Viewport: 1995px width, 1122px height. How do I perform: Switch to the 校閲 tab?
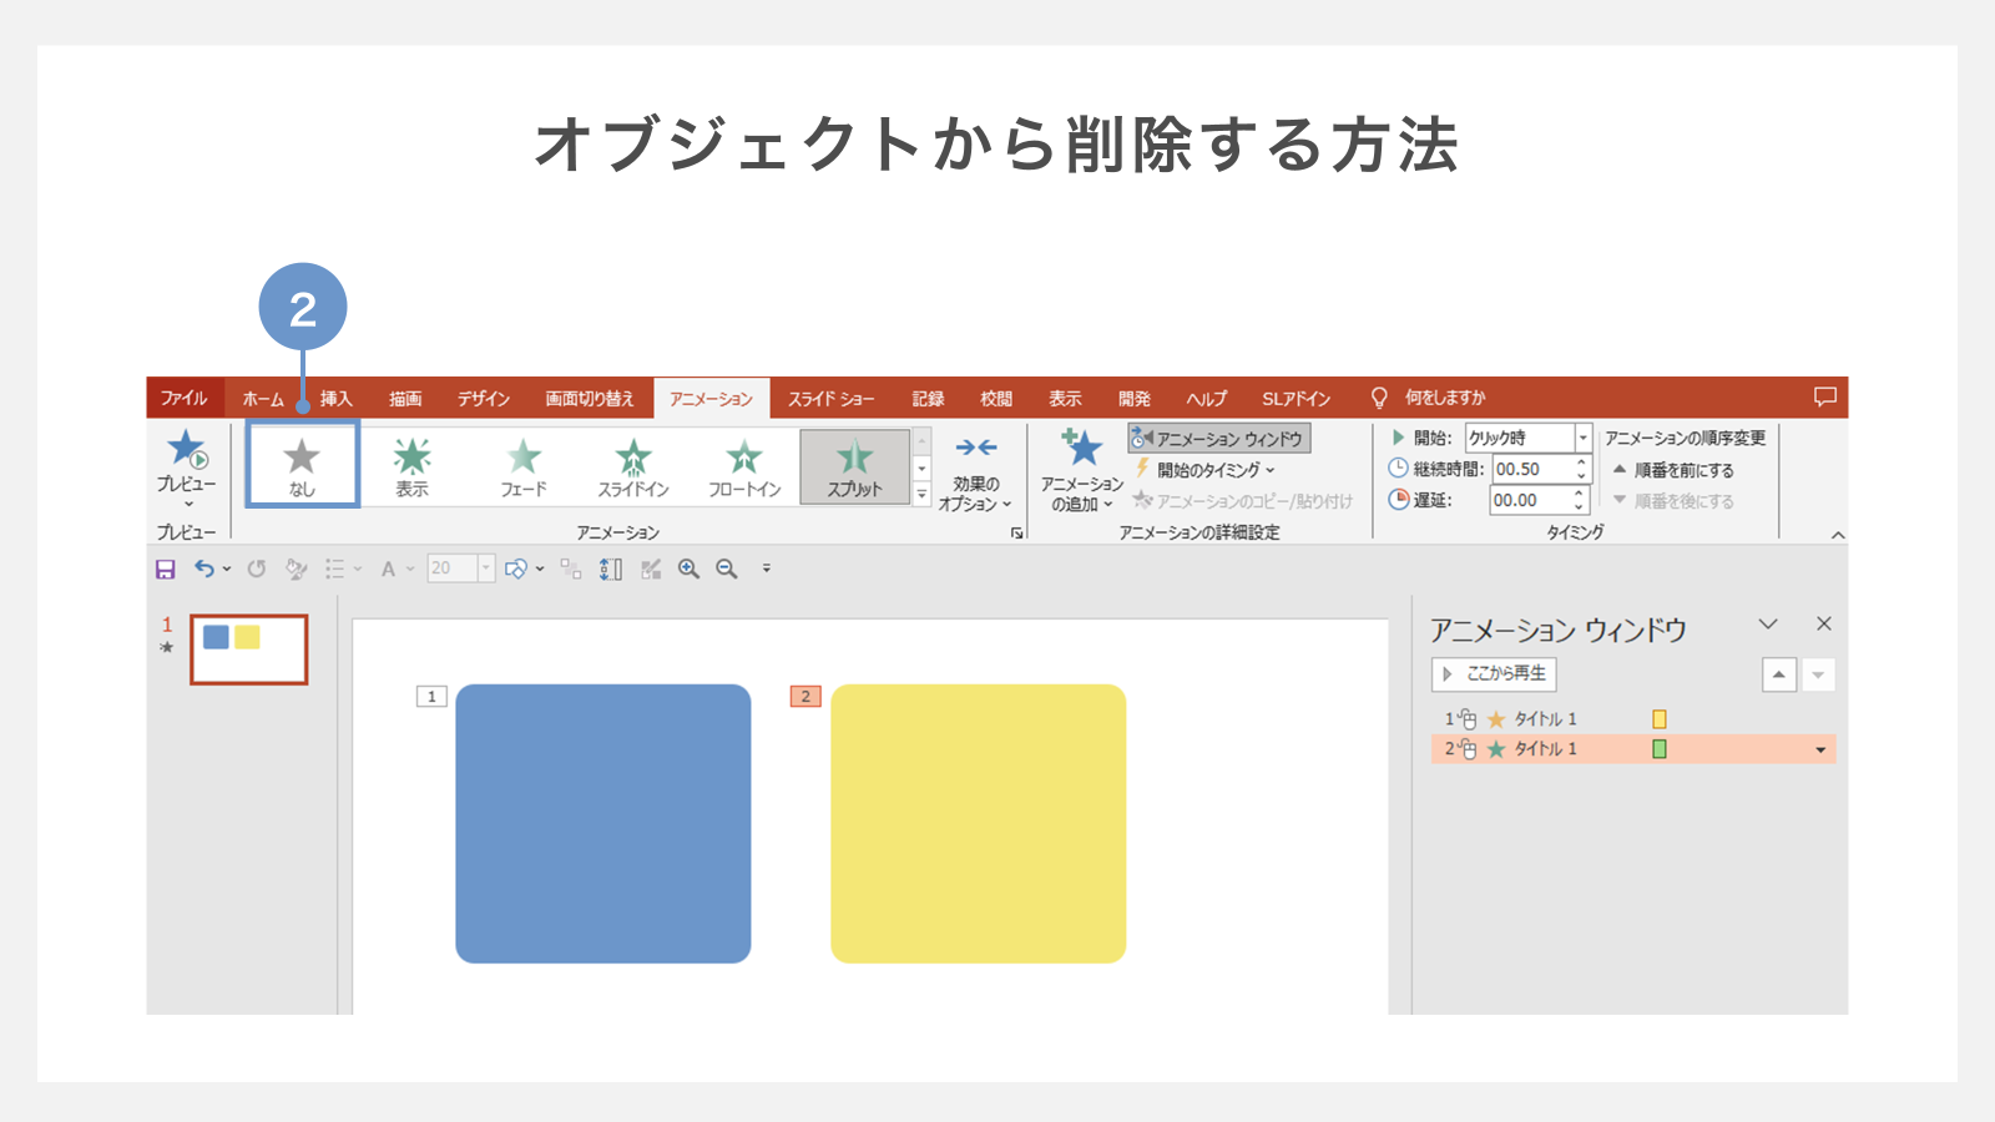(996, 398)
